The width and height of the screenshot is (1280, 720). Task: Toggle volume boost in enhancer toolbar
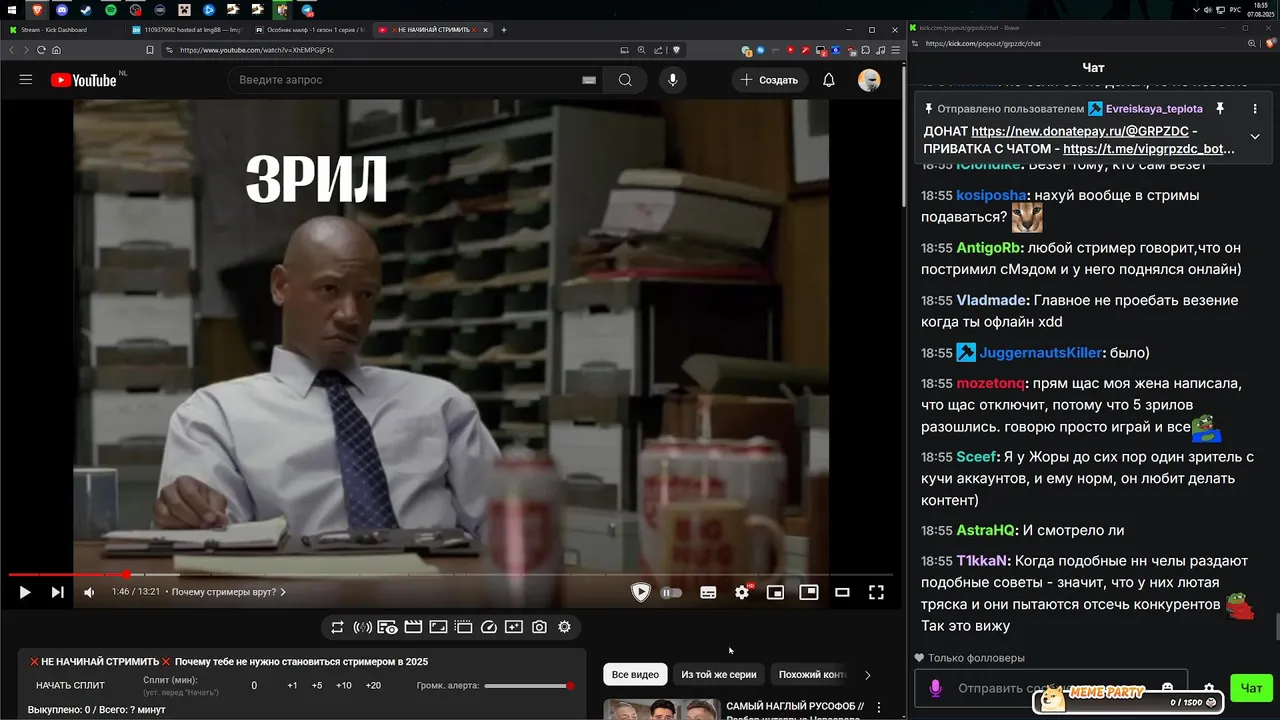click(362, 627)
